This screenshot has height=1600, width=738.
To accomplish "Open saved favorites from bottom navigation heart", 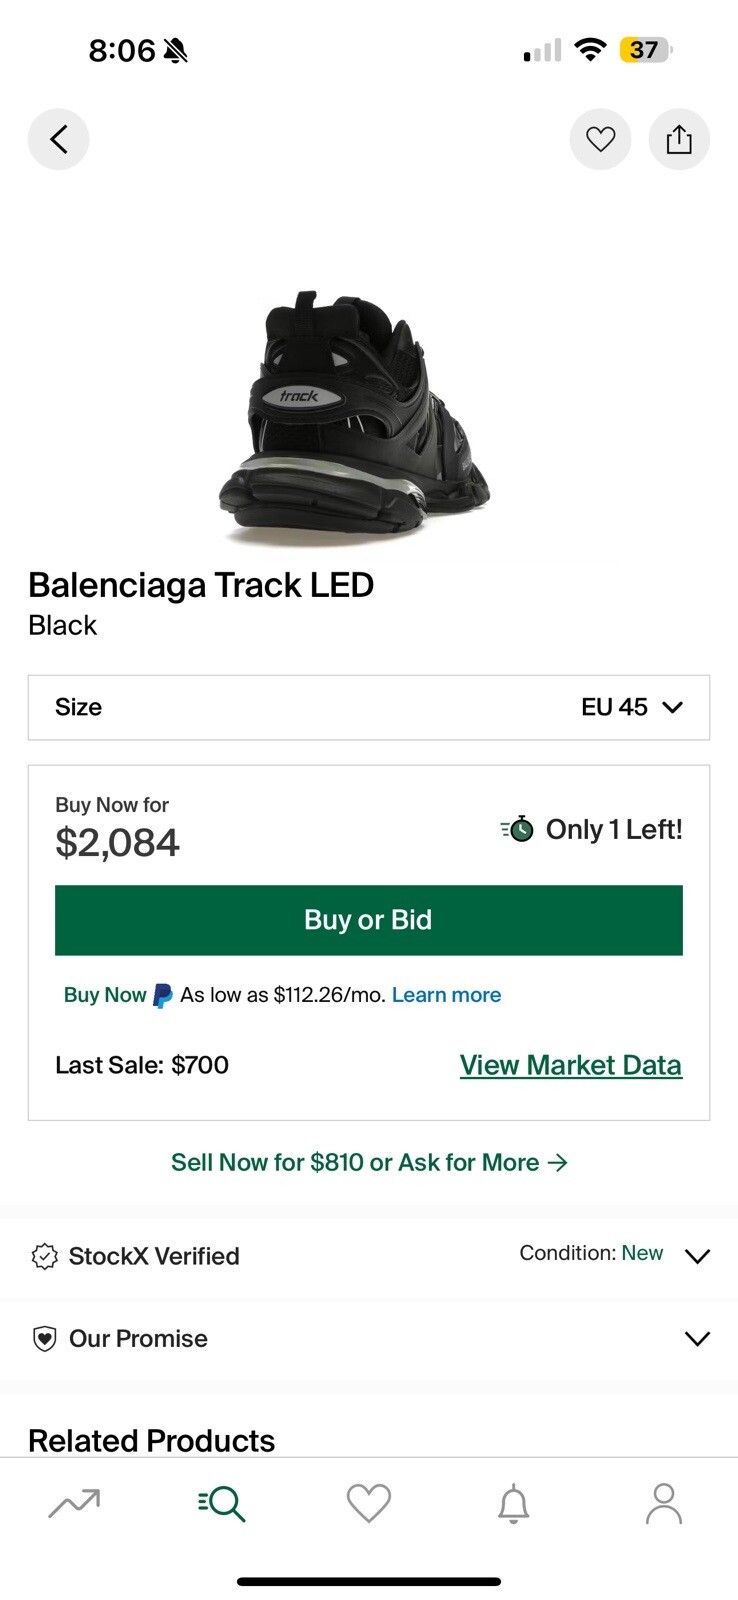I will click(x=368, y=1502).
